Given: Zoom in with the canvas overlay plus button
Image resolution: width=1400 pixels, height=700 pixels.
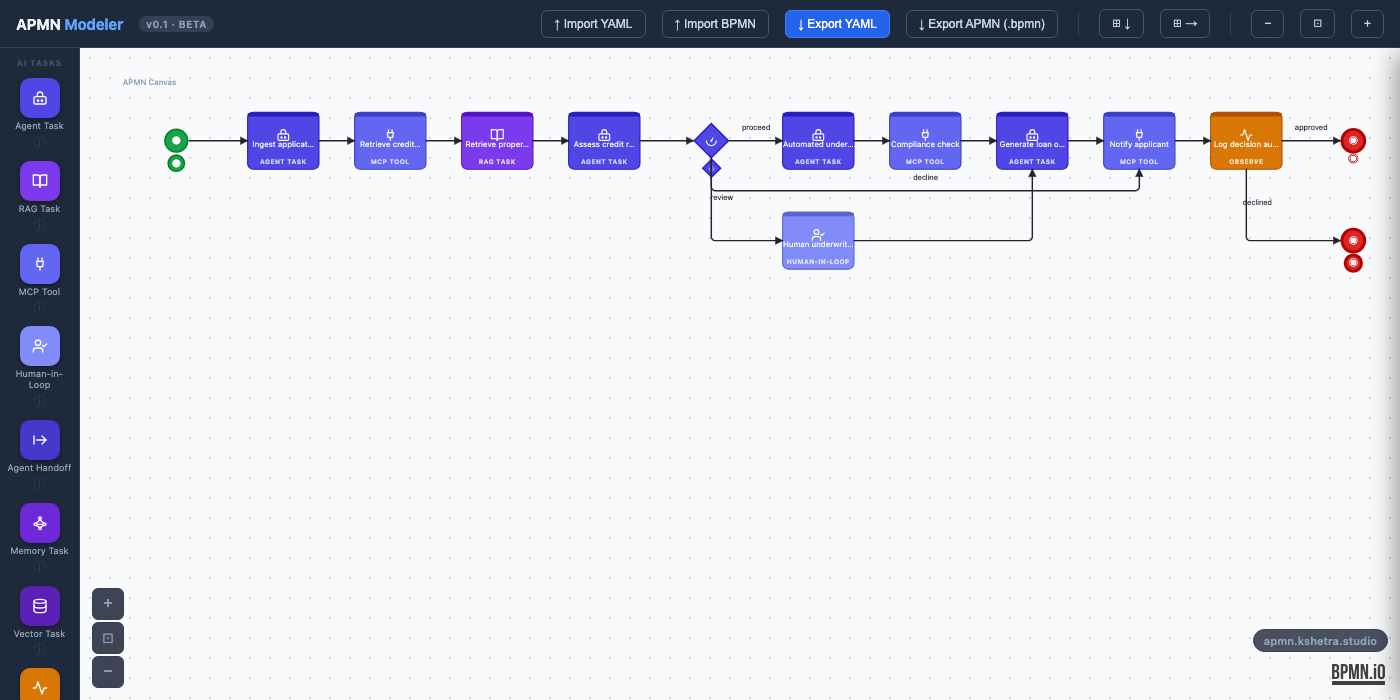Looking at the screenshot, I should point(108,604).
